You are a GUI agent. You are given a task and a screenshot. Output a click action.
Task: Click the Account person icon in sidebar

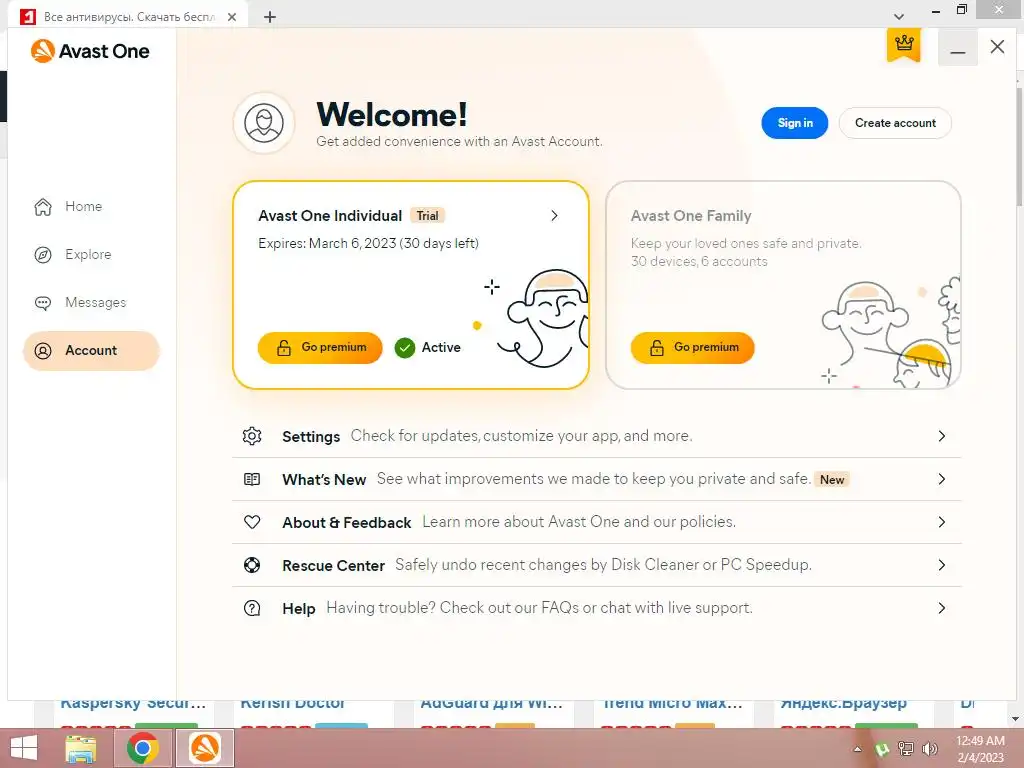coord(43,351)
